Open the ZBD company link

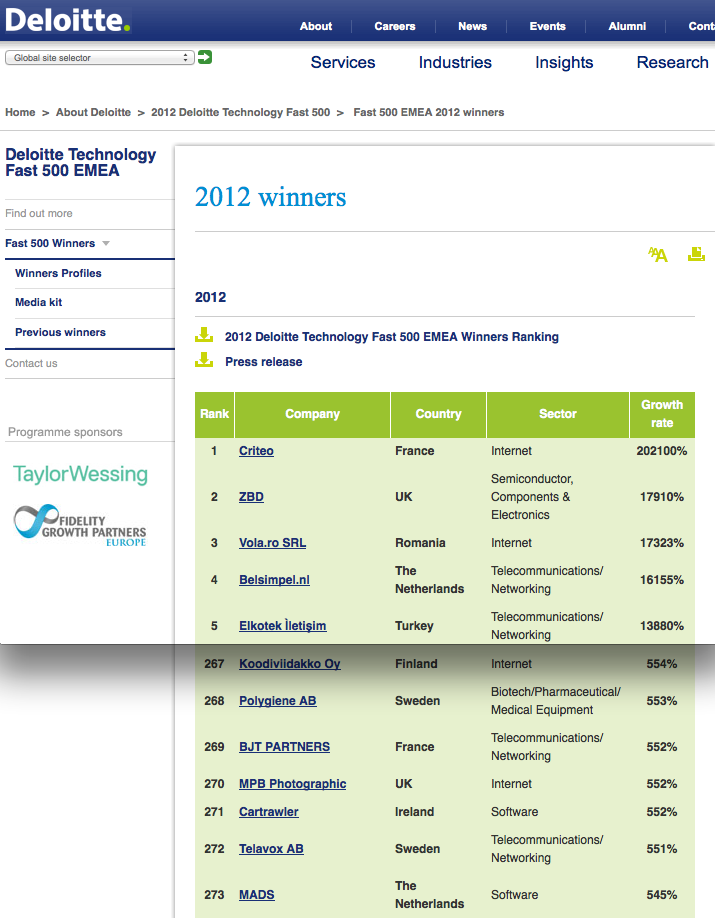(251, 496)
